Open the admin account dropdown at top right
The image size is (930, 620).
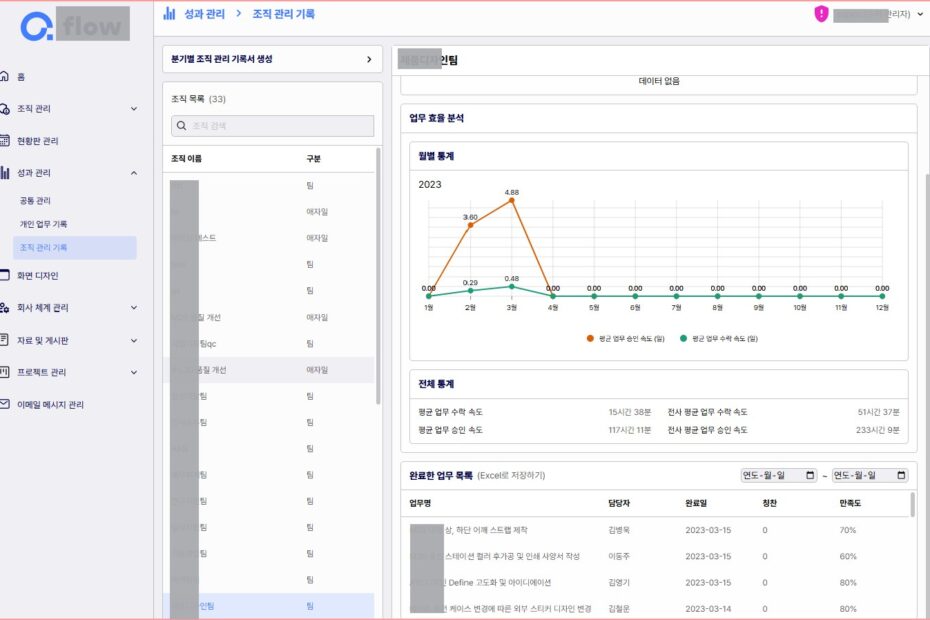920,15
